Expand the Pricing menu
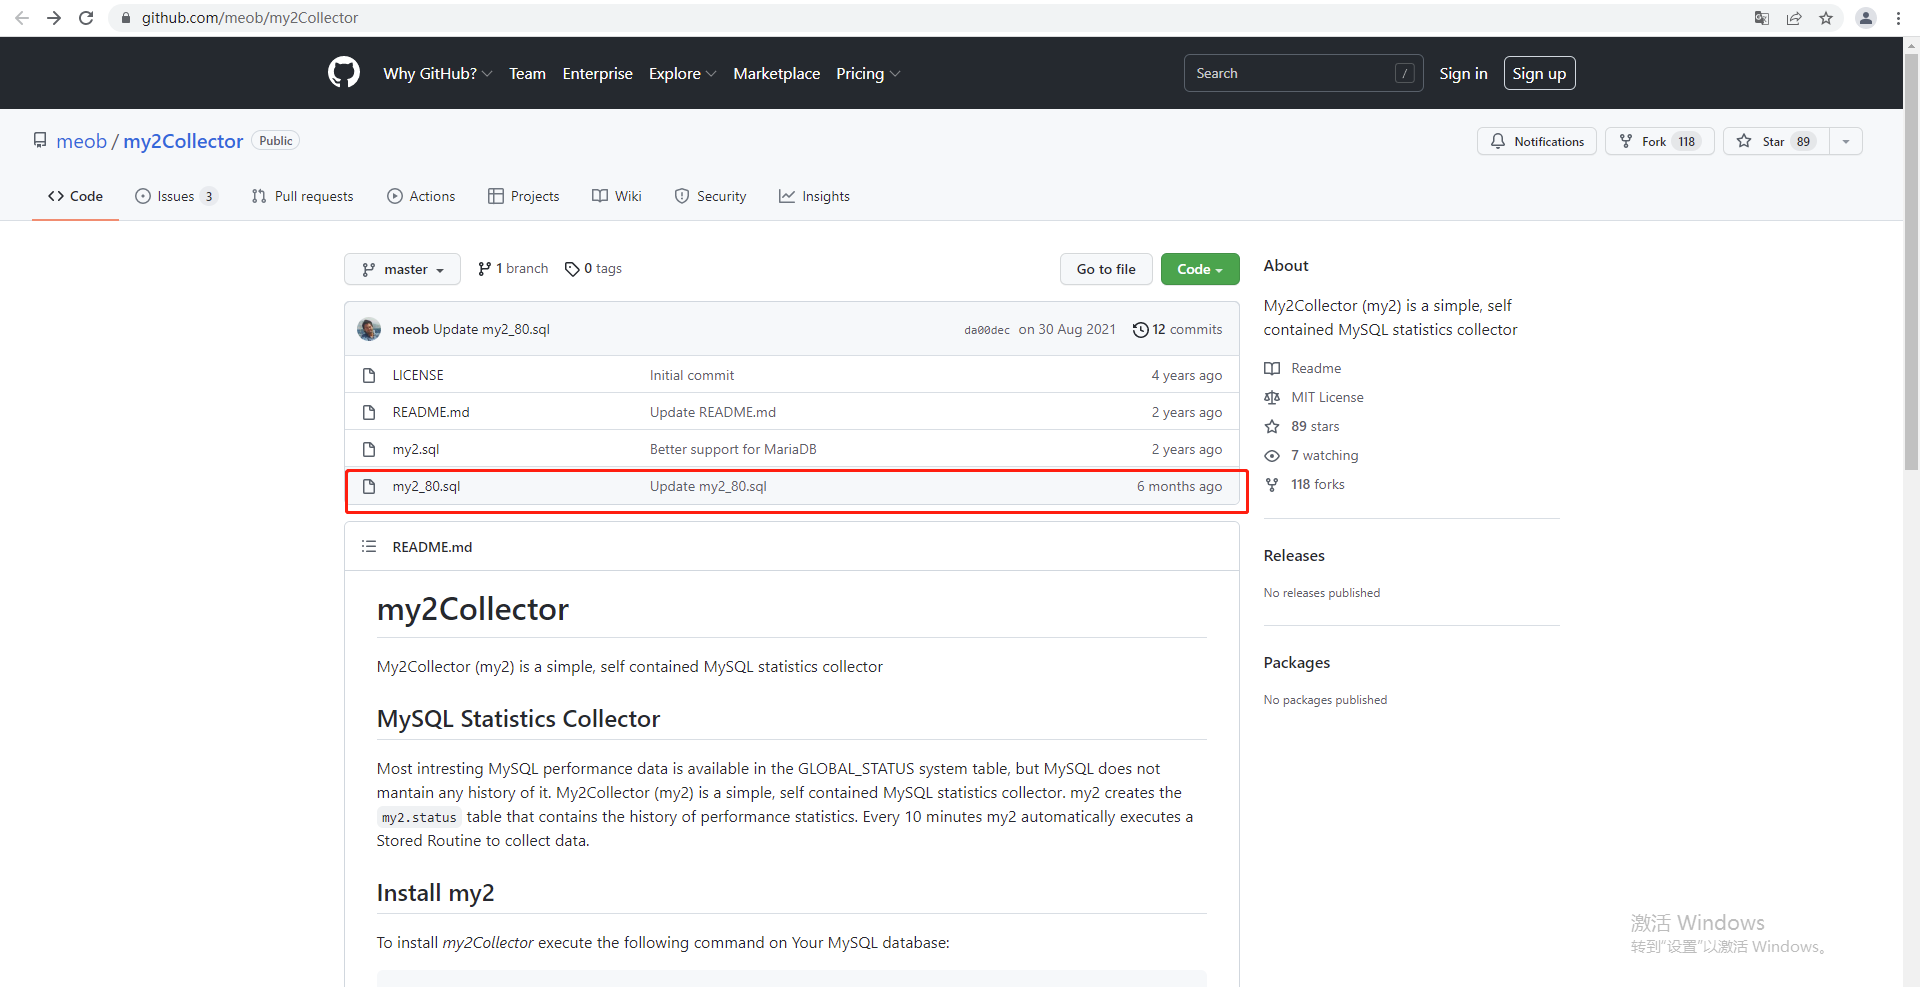The image size is (1920, 987). [x=868, y=73]
